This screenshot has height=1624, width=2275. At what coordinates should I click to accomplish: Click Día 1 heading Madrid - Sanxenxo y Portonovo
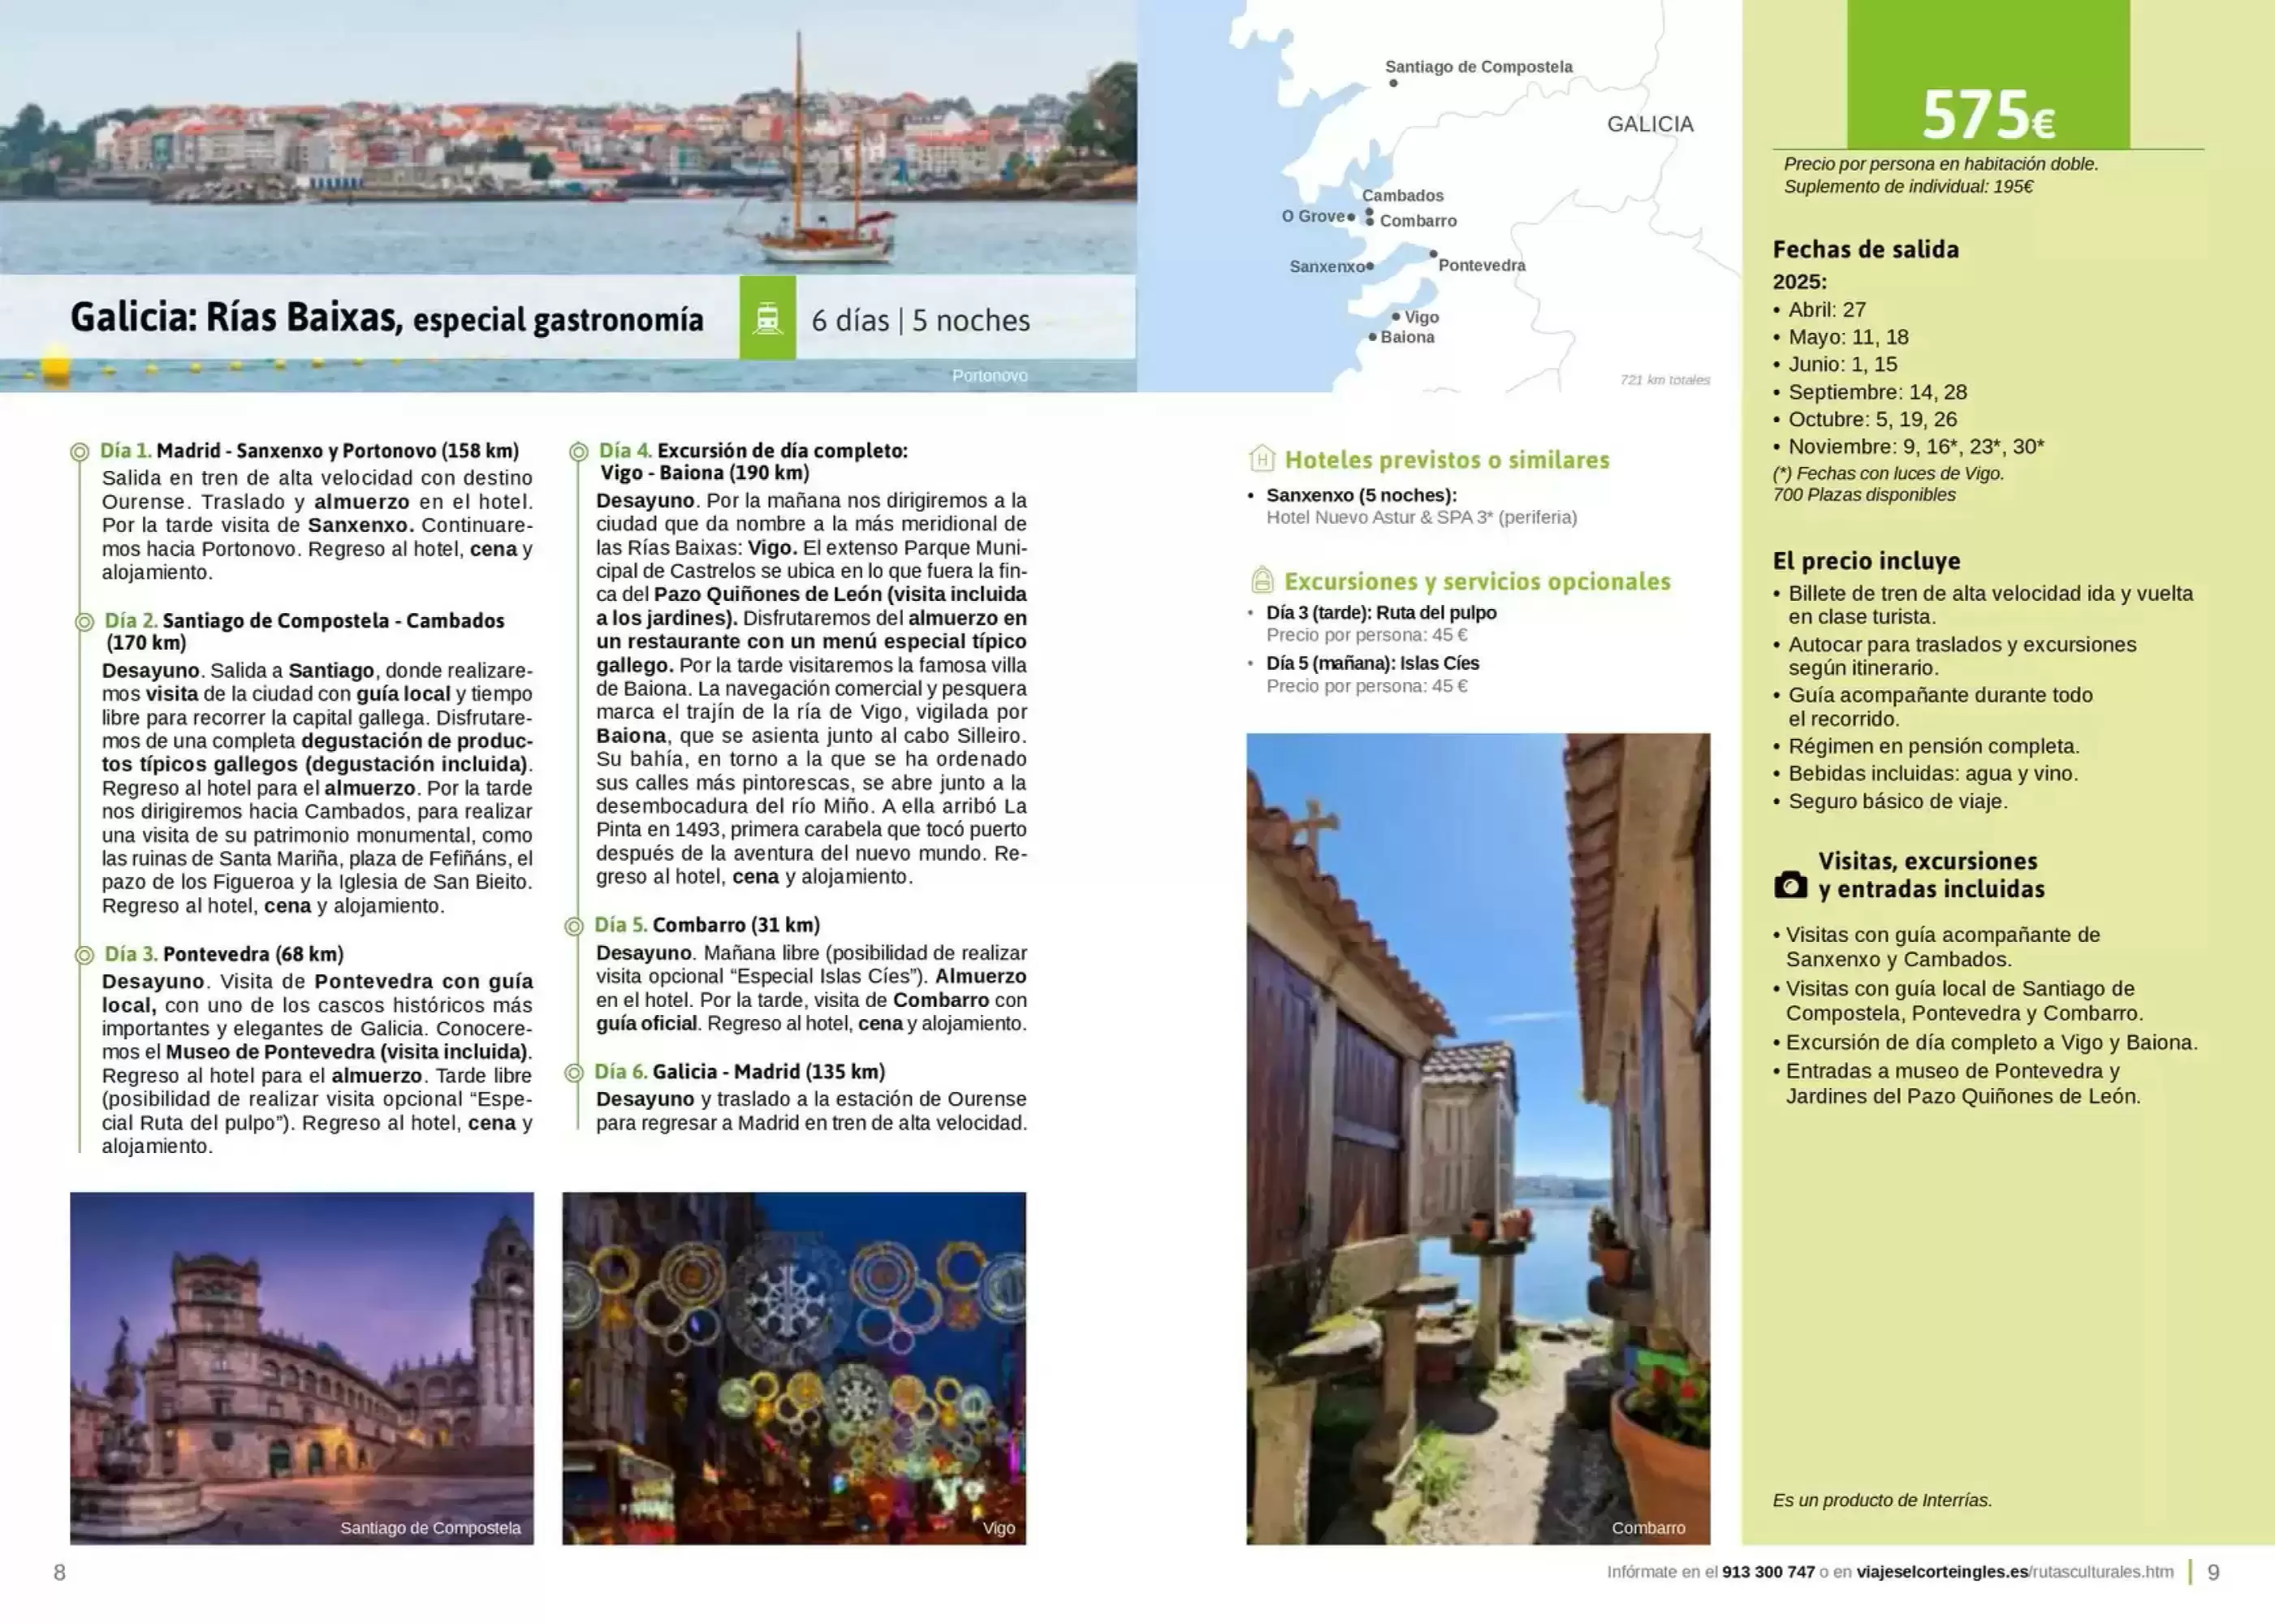pos(309,451)
